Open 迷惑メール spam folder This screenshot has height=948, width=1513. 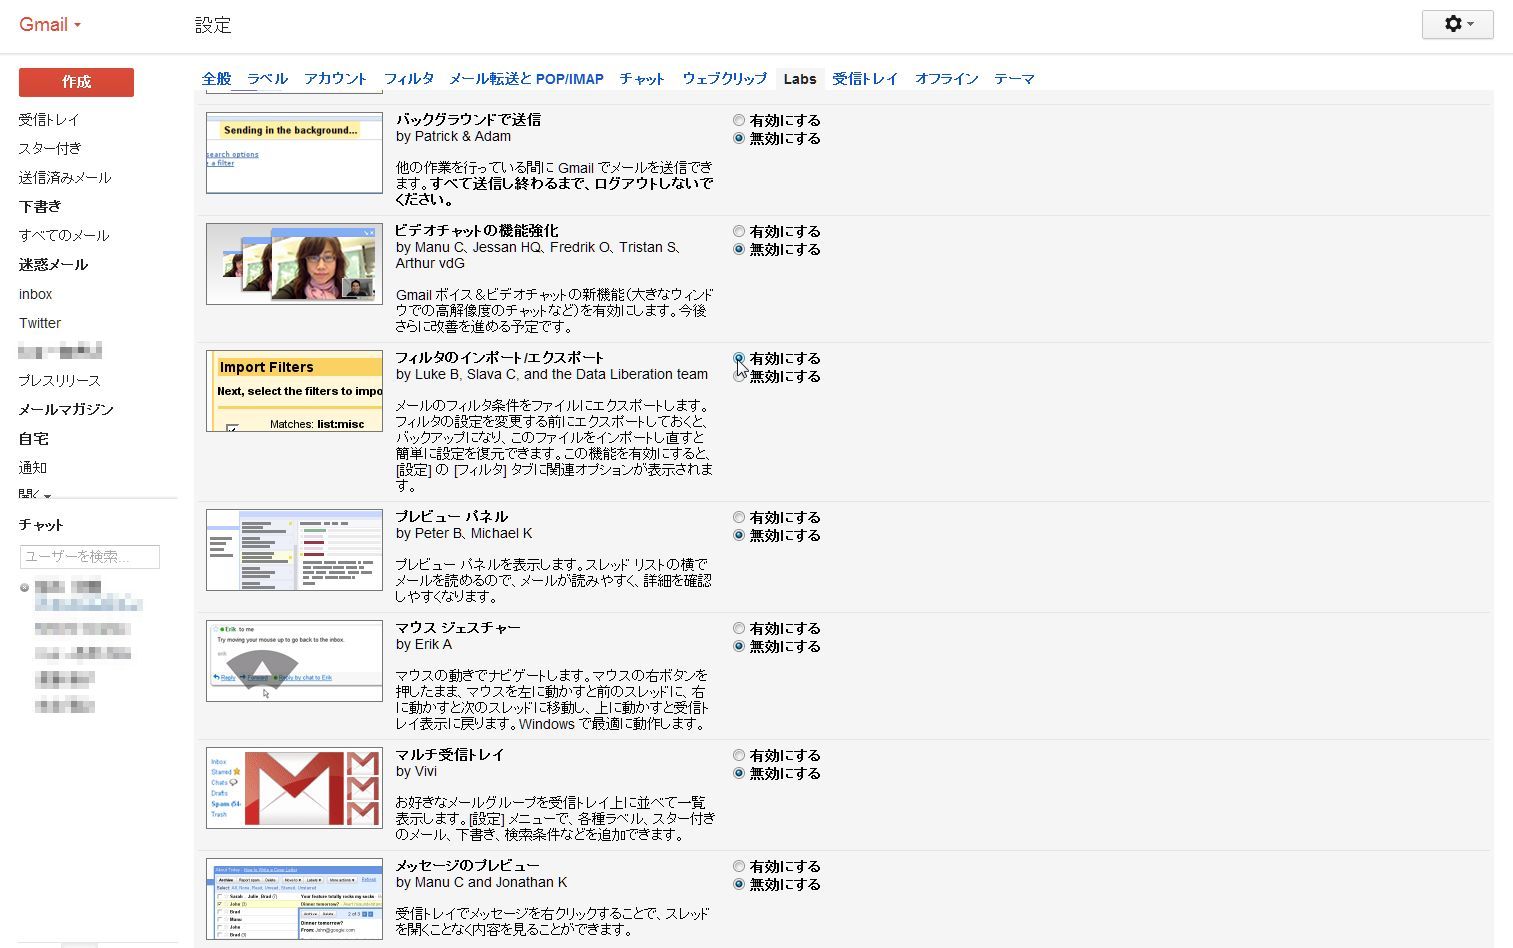click(53, 265)
